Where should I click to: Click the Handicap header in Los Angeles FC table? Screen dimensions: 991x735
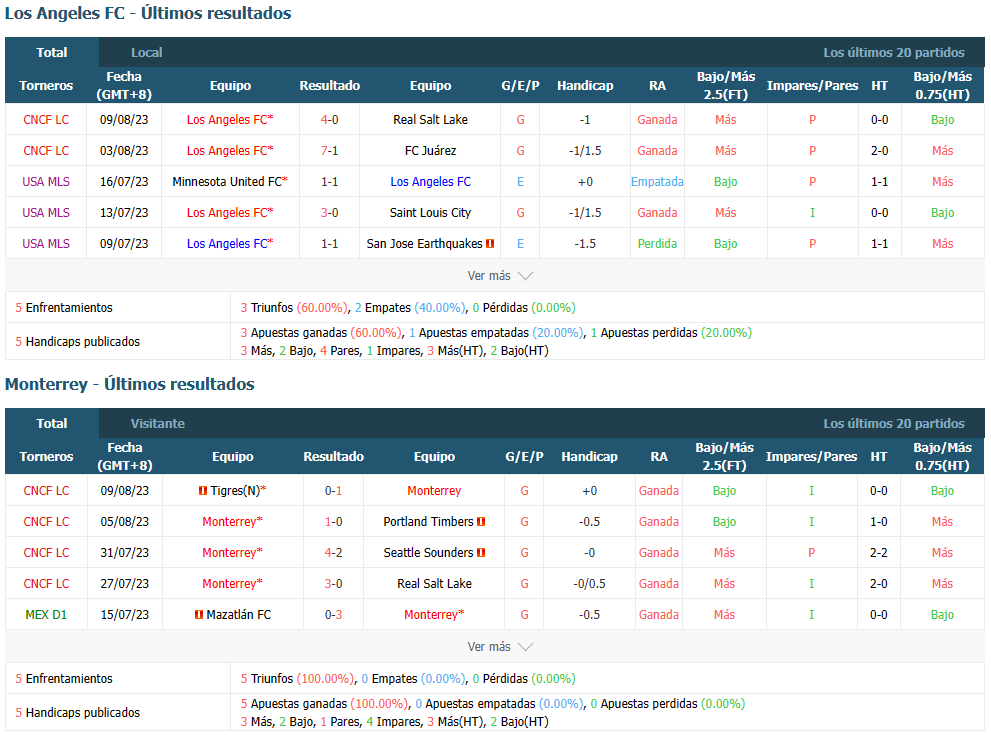point(585,85)
